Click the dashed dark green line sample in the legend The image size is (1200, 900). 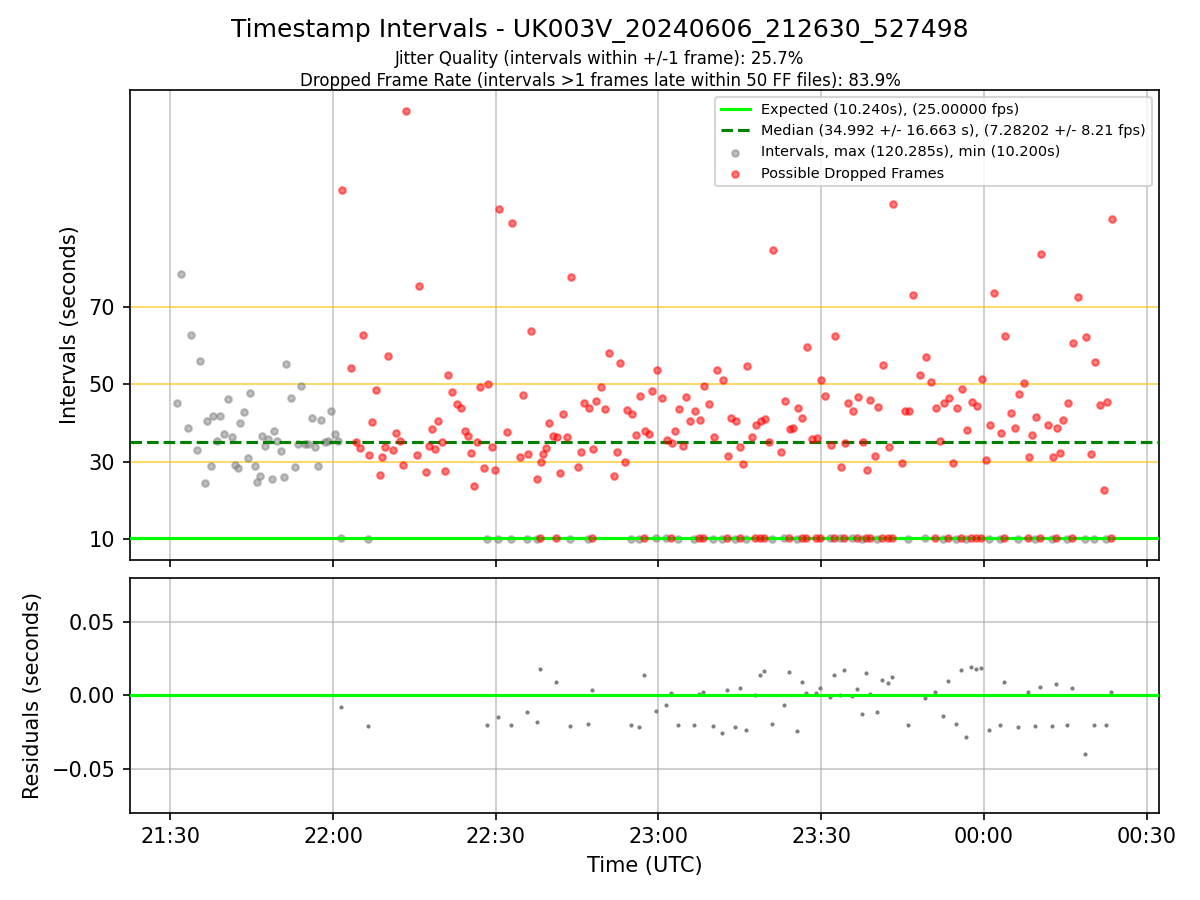pos(735,130)
